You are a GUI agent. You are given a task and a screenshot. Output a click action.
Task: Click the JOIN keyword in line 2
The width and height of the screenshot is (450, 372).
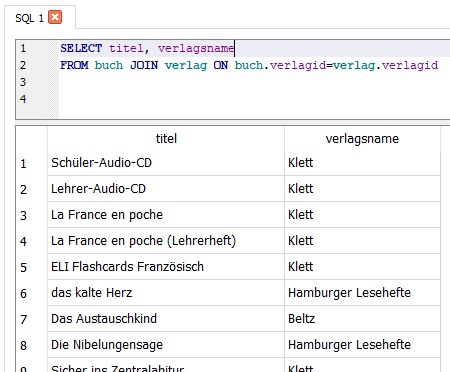[144, 65]
